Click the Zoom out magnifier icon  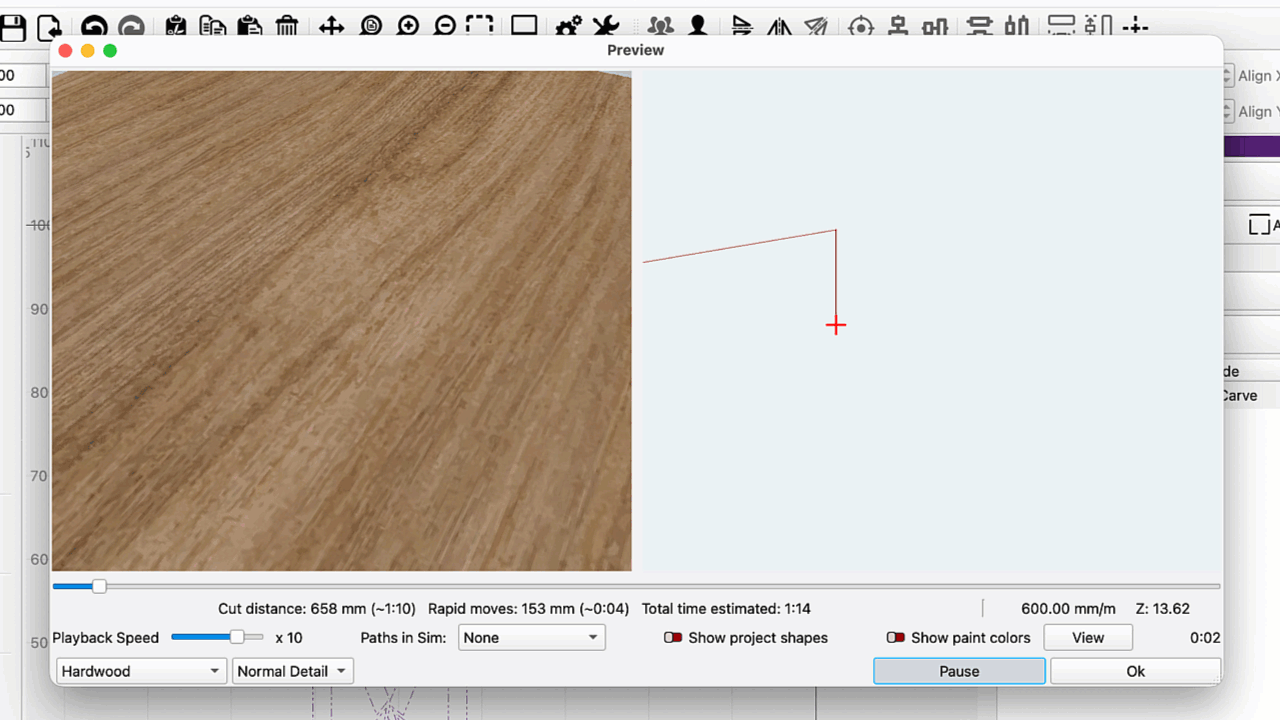click(x=445, y=27)
